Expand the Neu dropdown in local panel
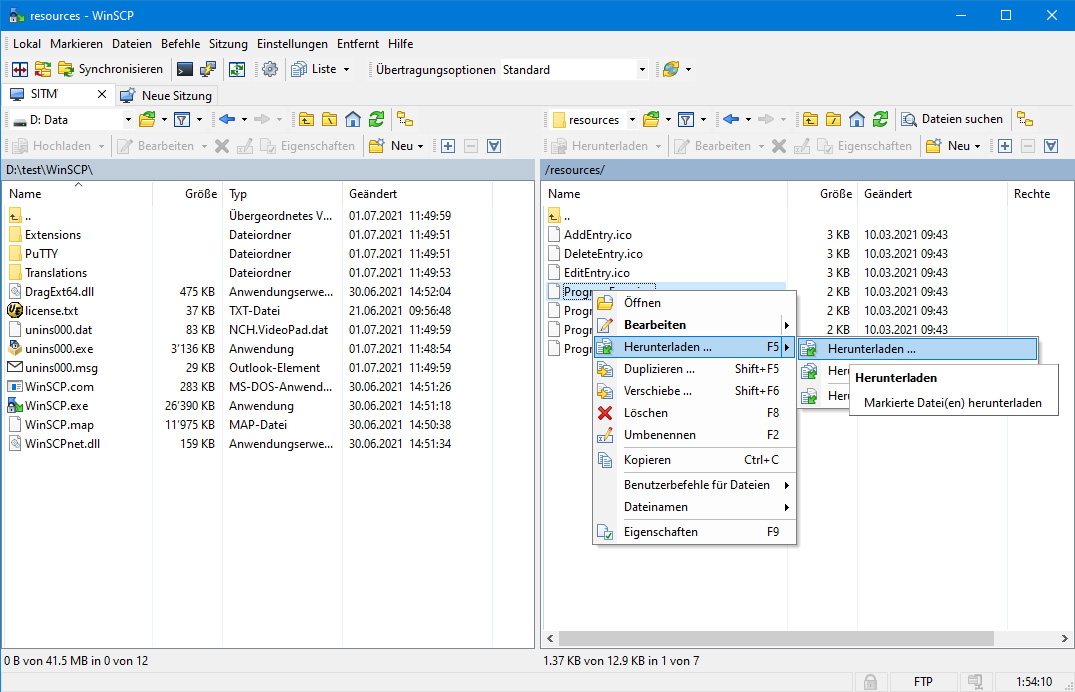The image size is (1075, 692). pos(420,146)
